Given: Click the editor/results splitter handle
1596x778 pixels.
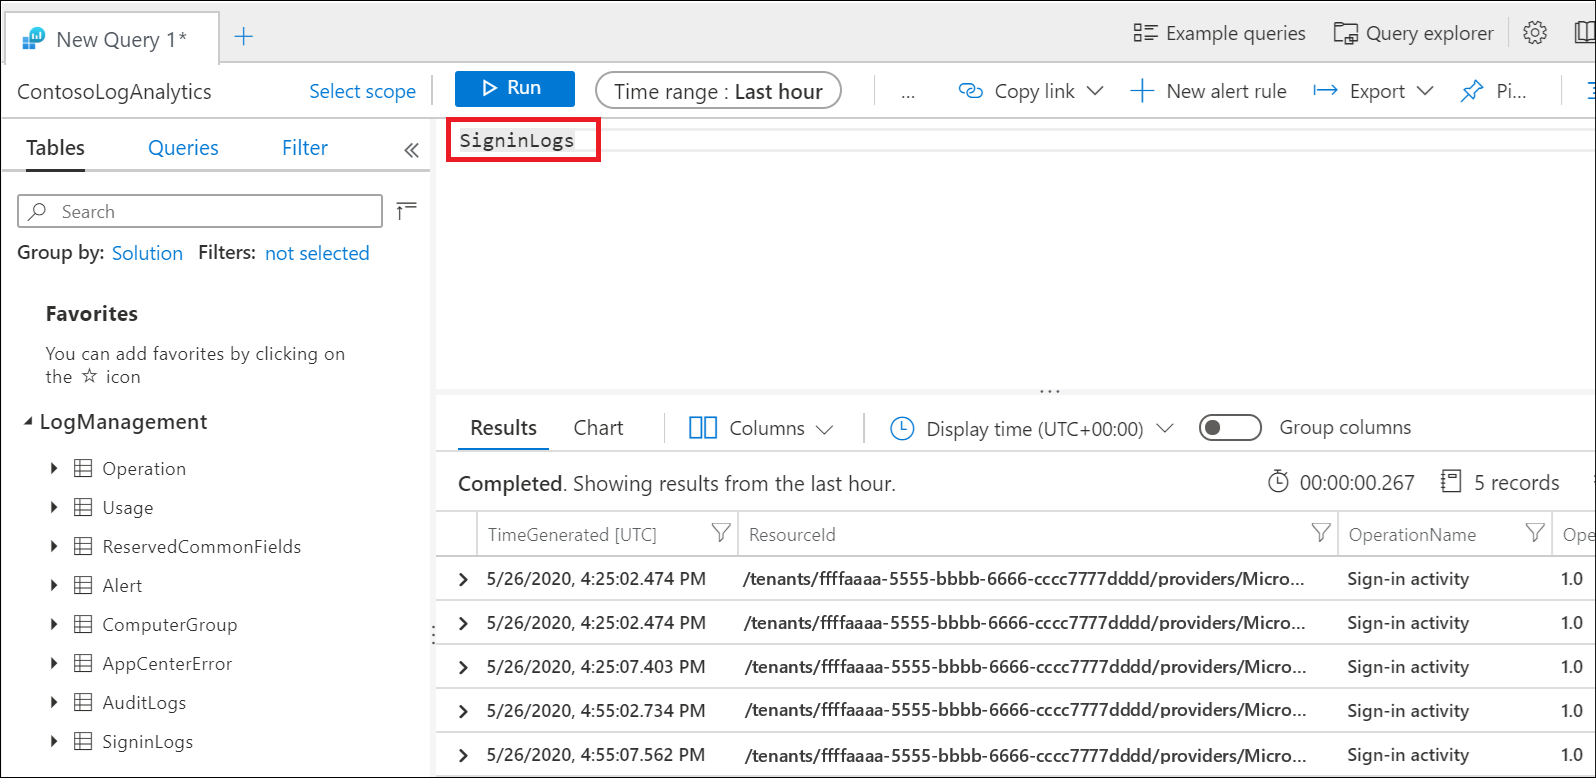Looking at the screenshot, I should pos(1049,392).
